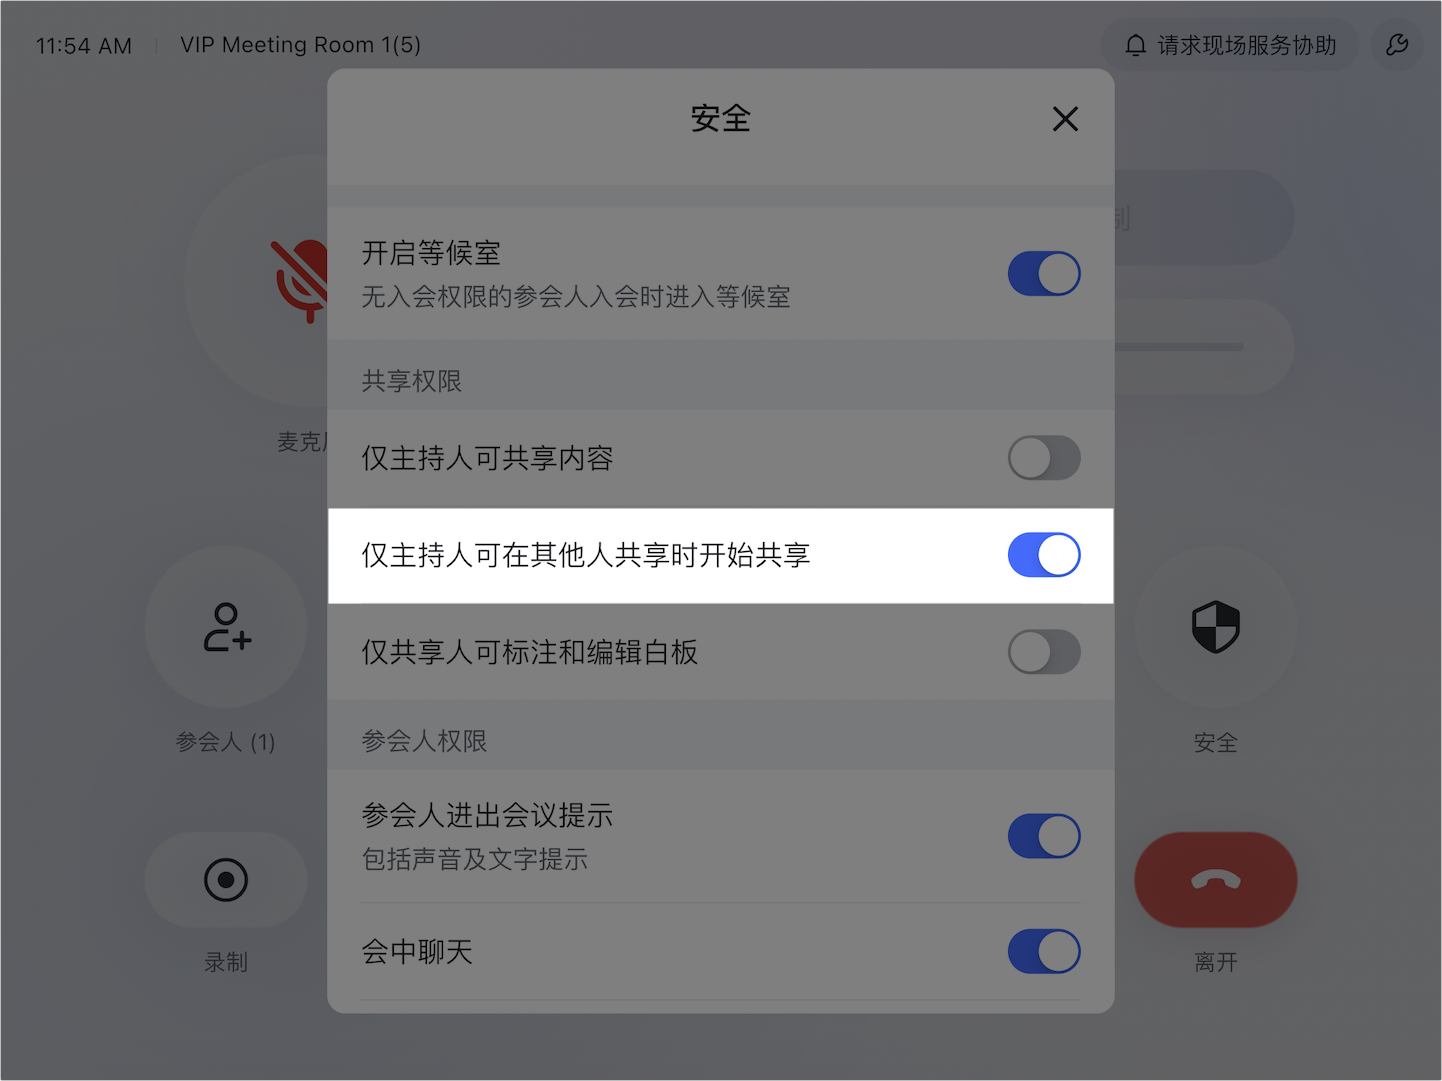Screen dimensions: 1442x1081
Task: Switch off the 会中聊天 toggle
Action: pos(1044,951)
